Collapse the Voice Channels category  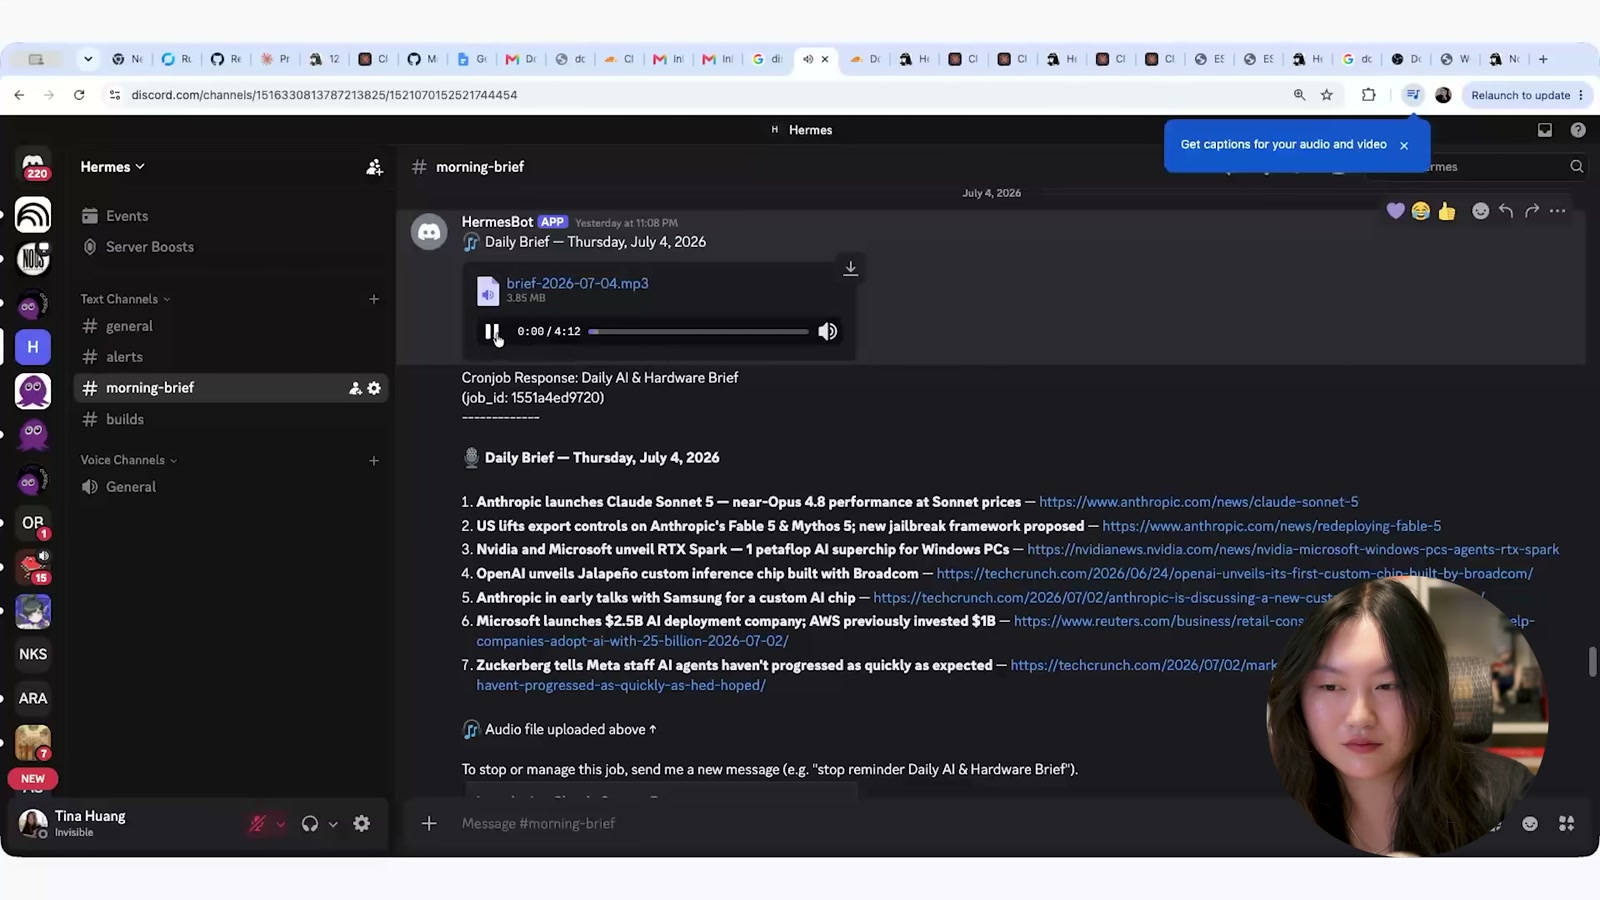(129, 460)
